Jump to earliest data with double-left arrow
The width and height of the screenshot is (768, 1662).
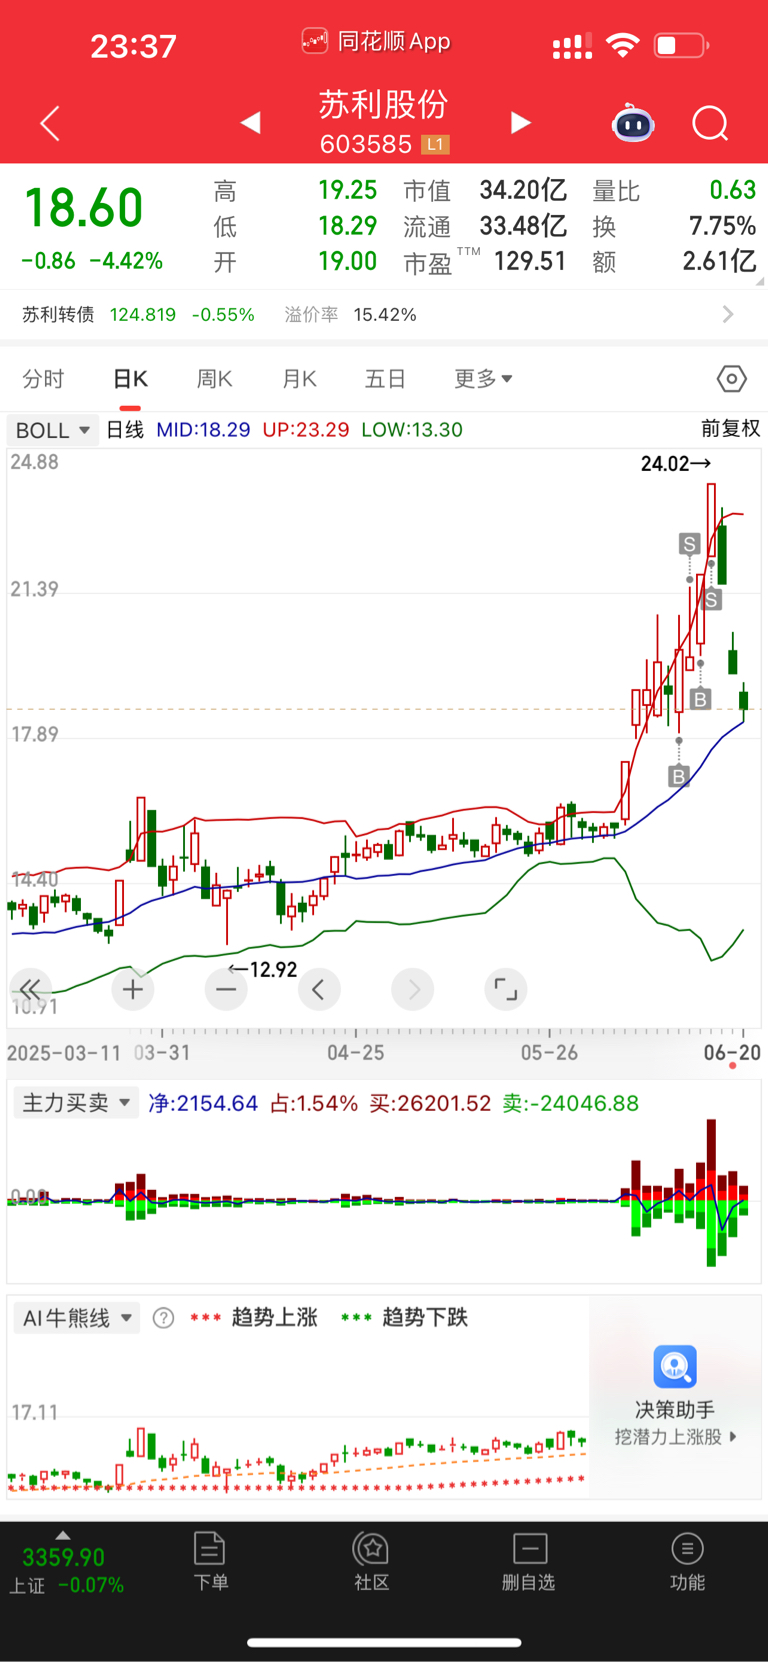tap(30, 989)
